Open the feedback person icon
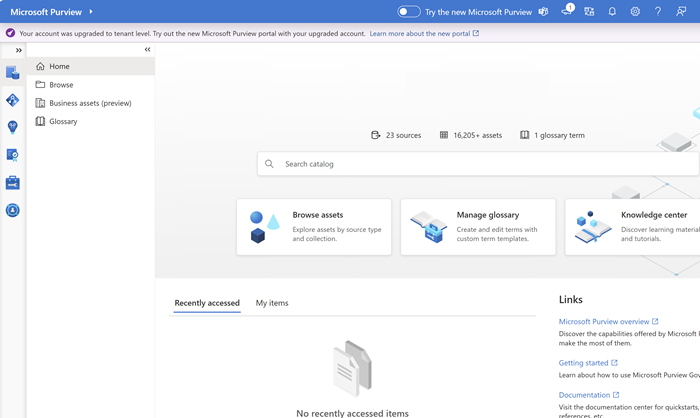Viewport: 700px width, 418px height. coord(681,12)
